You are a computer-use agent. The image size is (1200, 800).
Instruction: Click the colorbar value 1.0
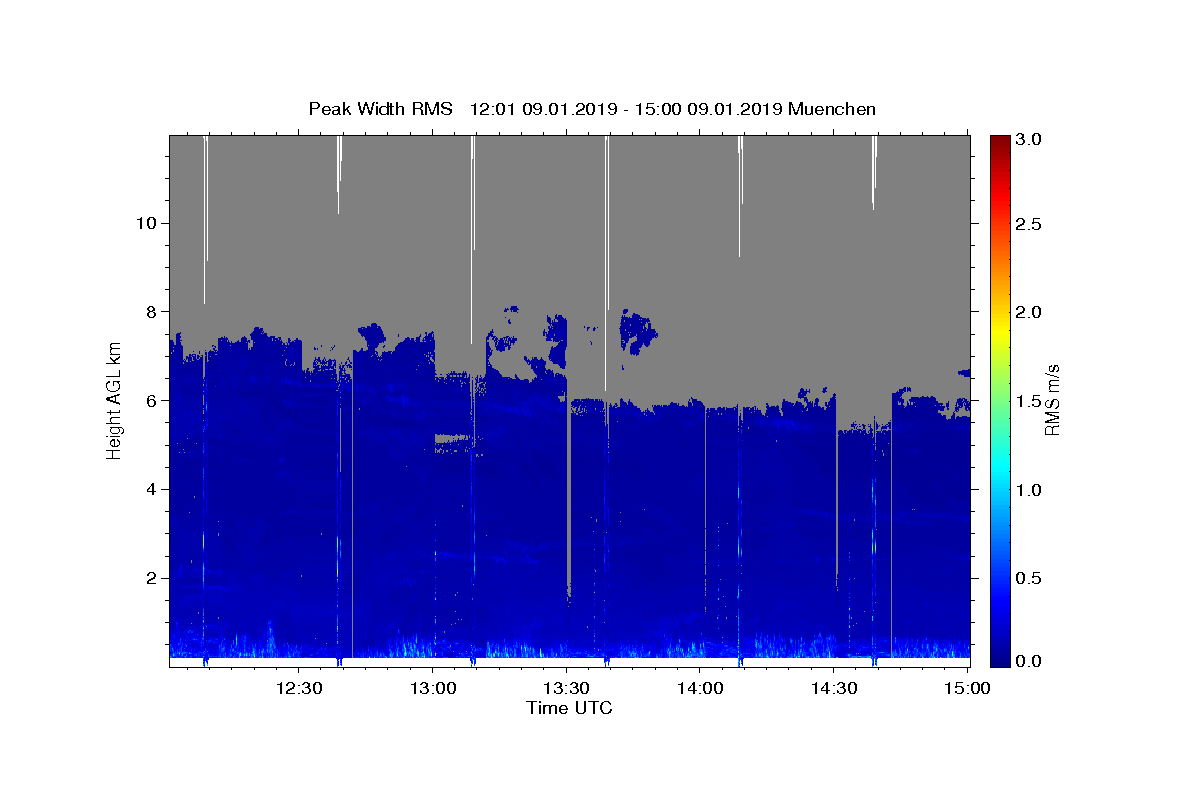pos(1030,490)
